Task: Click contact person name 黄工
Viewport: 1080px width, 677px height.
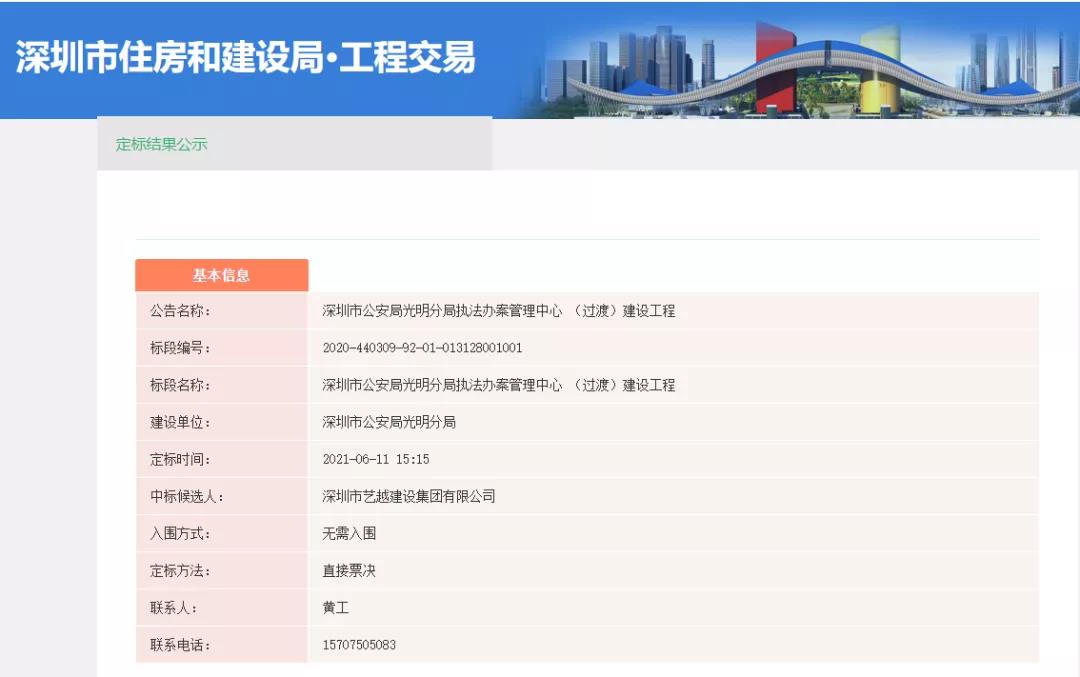Action: [x=336, y=608]
